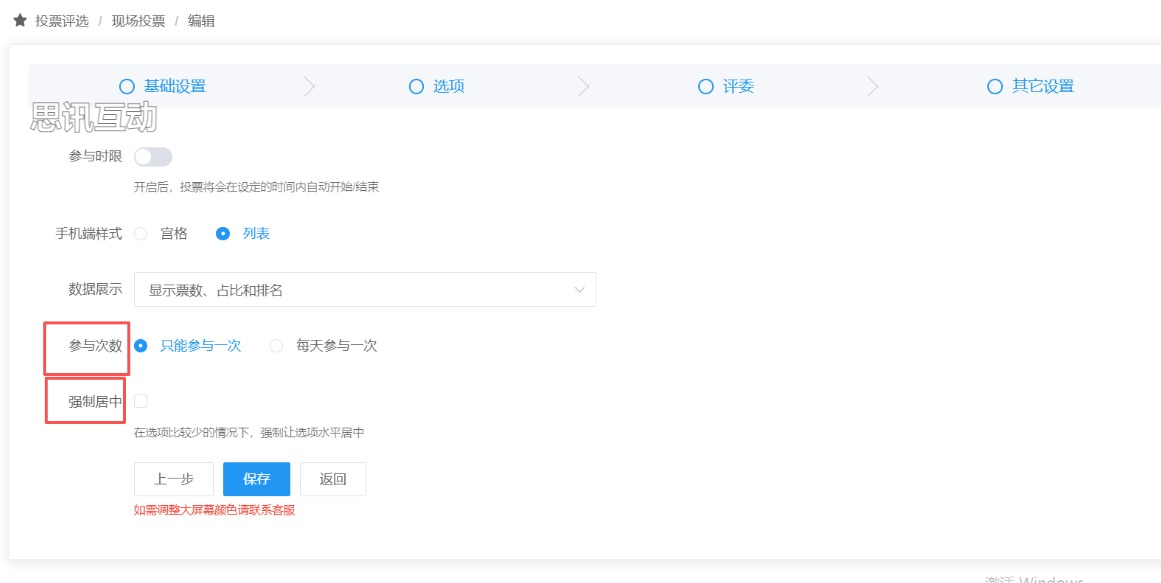Screen dimensions: 1161x583
Task: Click the star icon beside 投票评选
Action: (x=19, y=20)
